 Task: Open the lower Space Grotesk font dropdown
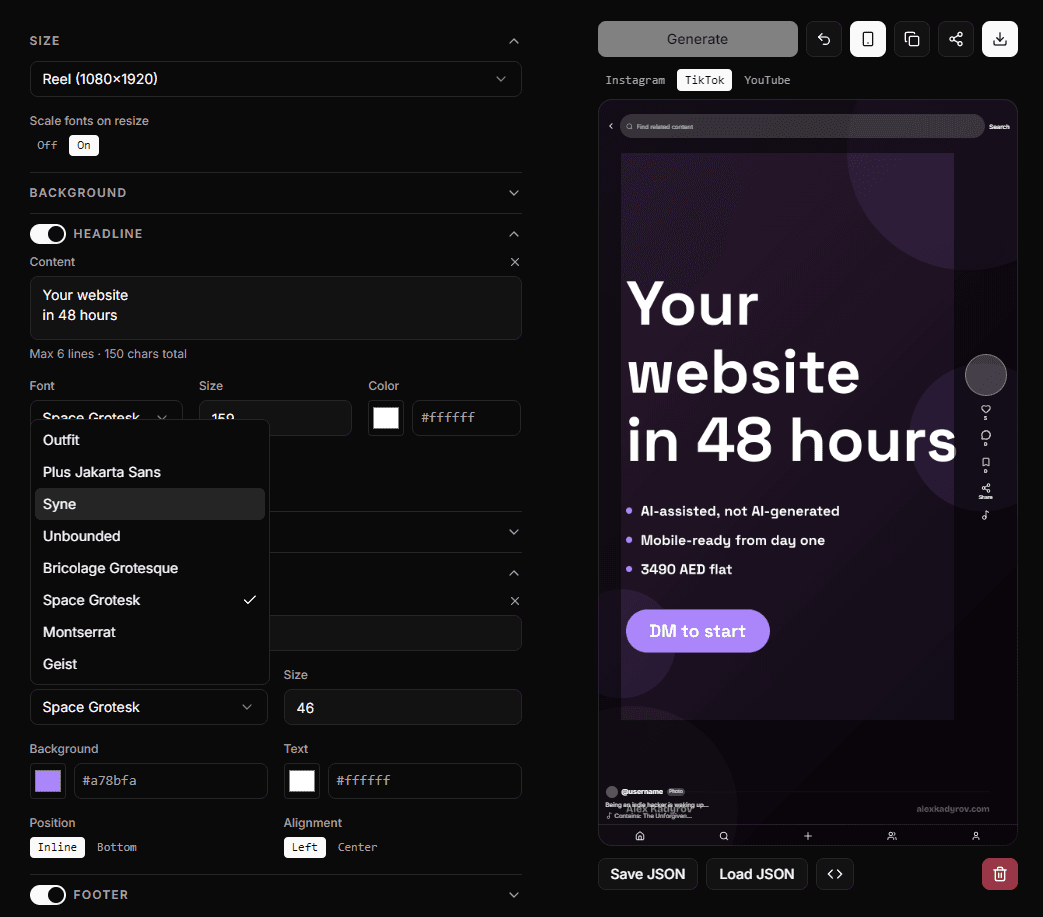point(148,707)
